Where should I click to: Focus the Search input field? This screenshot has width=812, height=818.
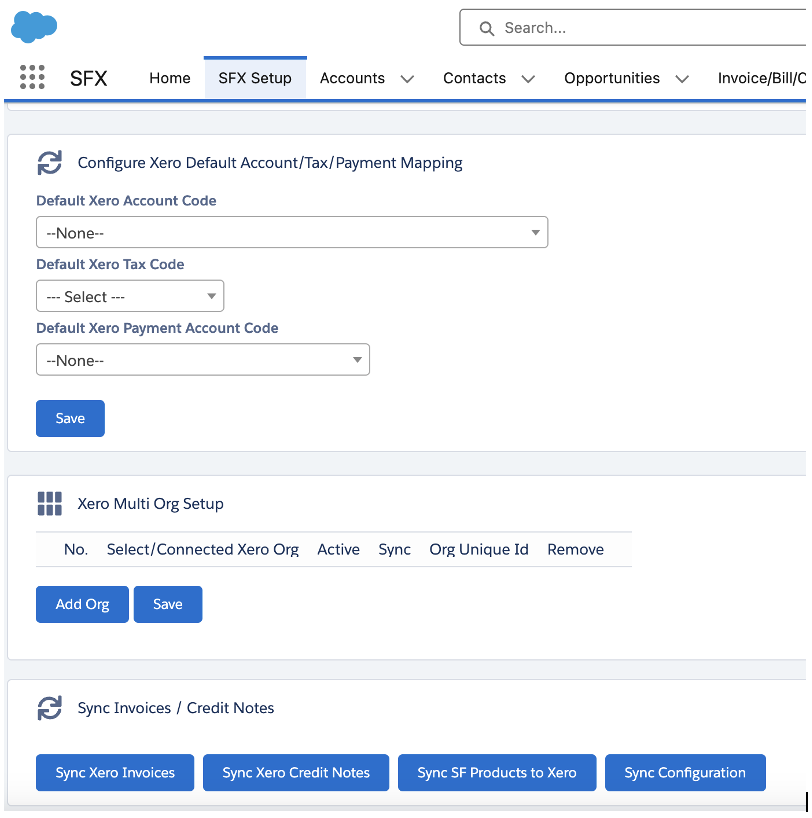click(x=634, y=28)
